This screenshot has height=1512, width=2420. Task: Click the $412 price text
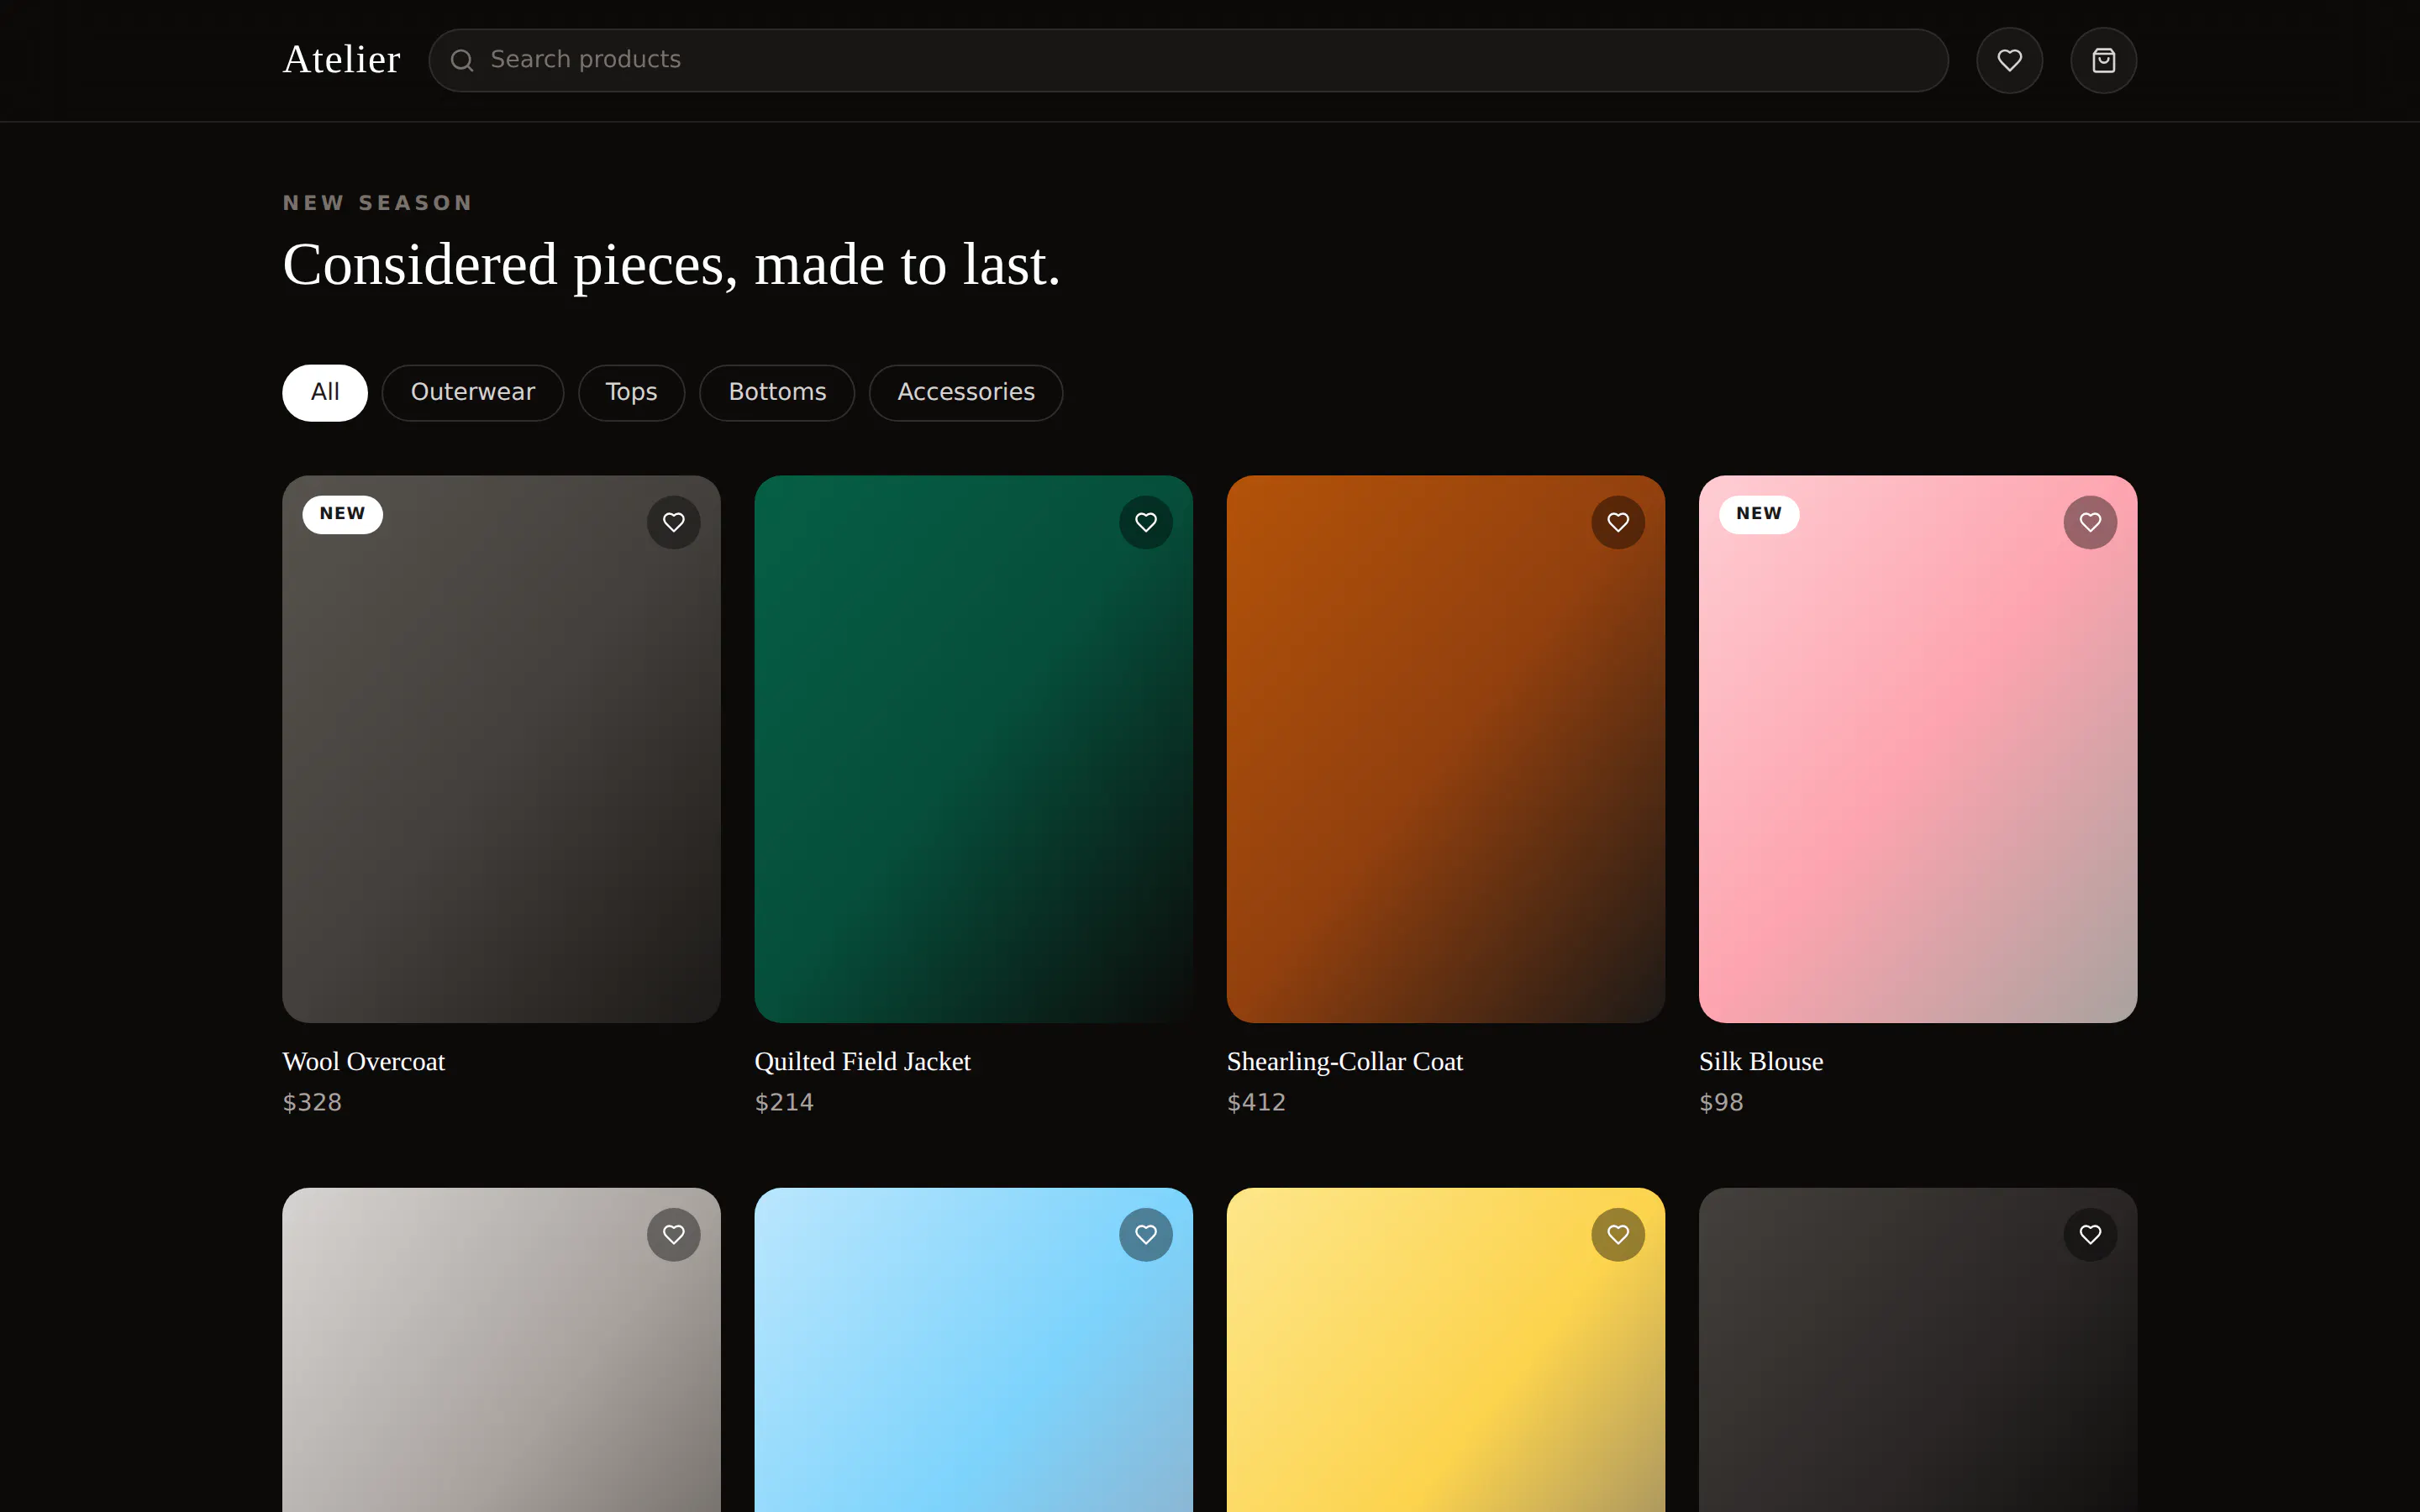tap(1256, 1102)
